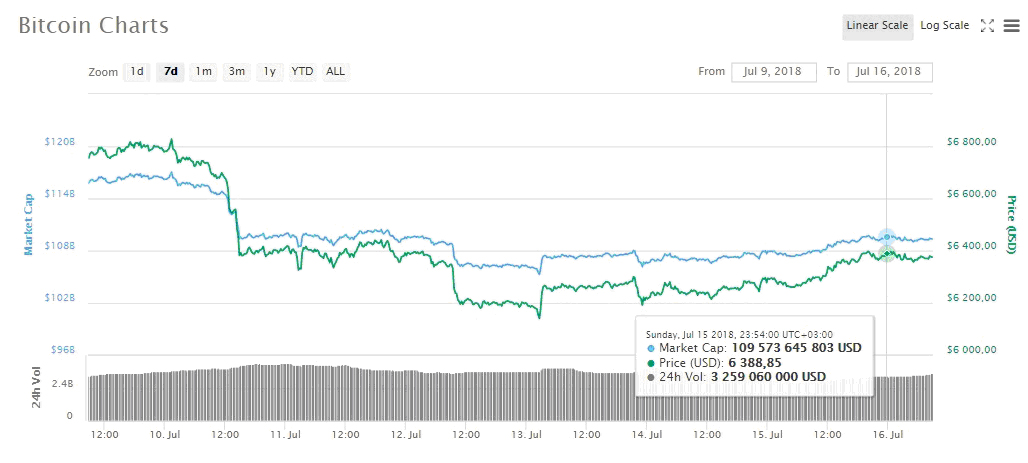The width and height of the screenshot is (1028, 463).
Task: Click the Price (USD) axis title
Action: [1011, 224]
